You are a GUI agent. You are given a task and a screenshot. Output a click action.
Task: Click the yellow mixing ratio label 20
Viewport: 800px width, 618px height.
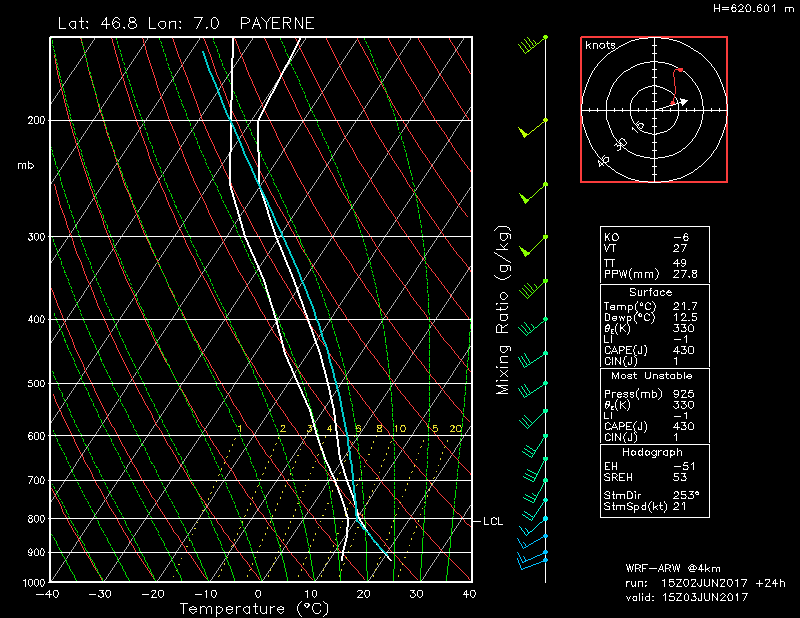pos(455,429)
